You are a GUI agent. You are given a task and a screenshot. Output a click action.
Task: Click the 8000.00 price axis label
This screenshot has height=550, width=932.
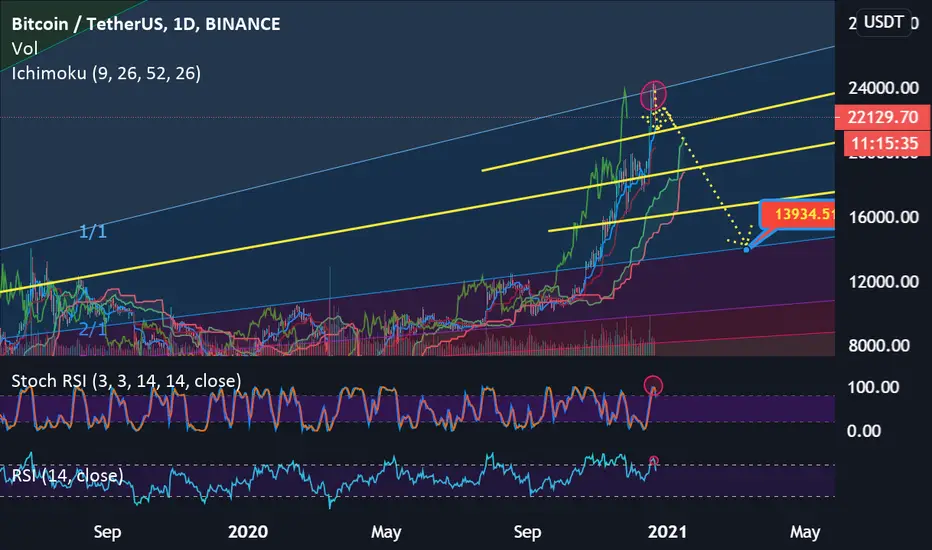click(879, 345)
